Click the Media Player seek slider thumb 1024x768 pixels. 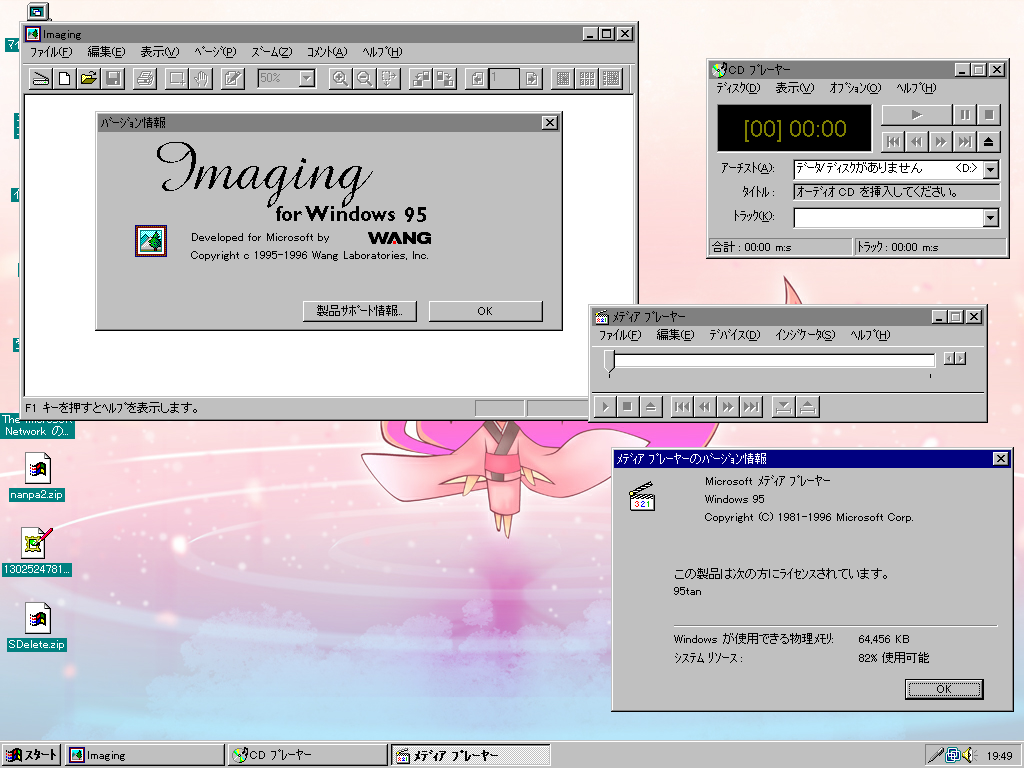click(x=609, y=361)
